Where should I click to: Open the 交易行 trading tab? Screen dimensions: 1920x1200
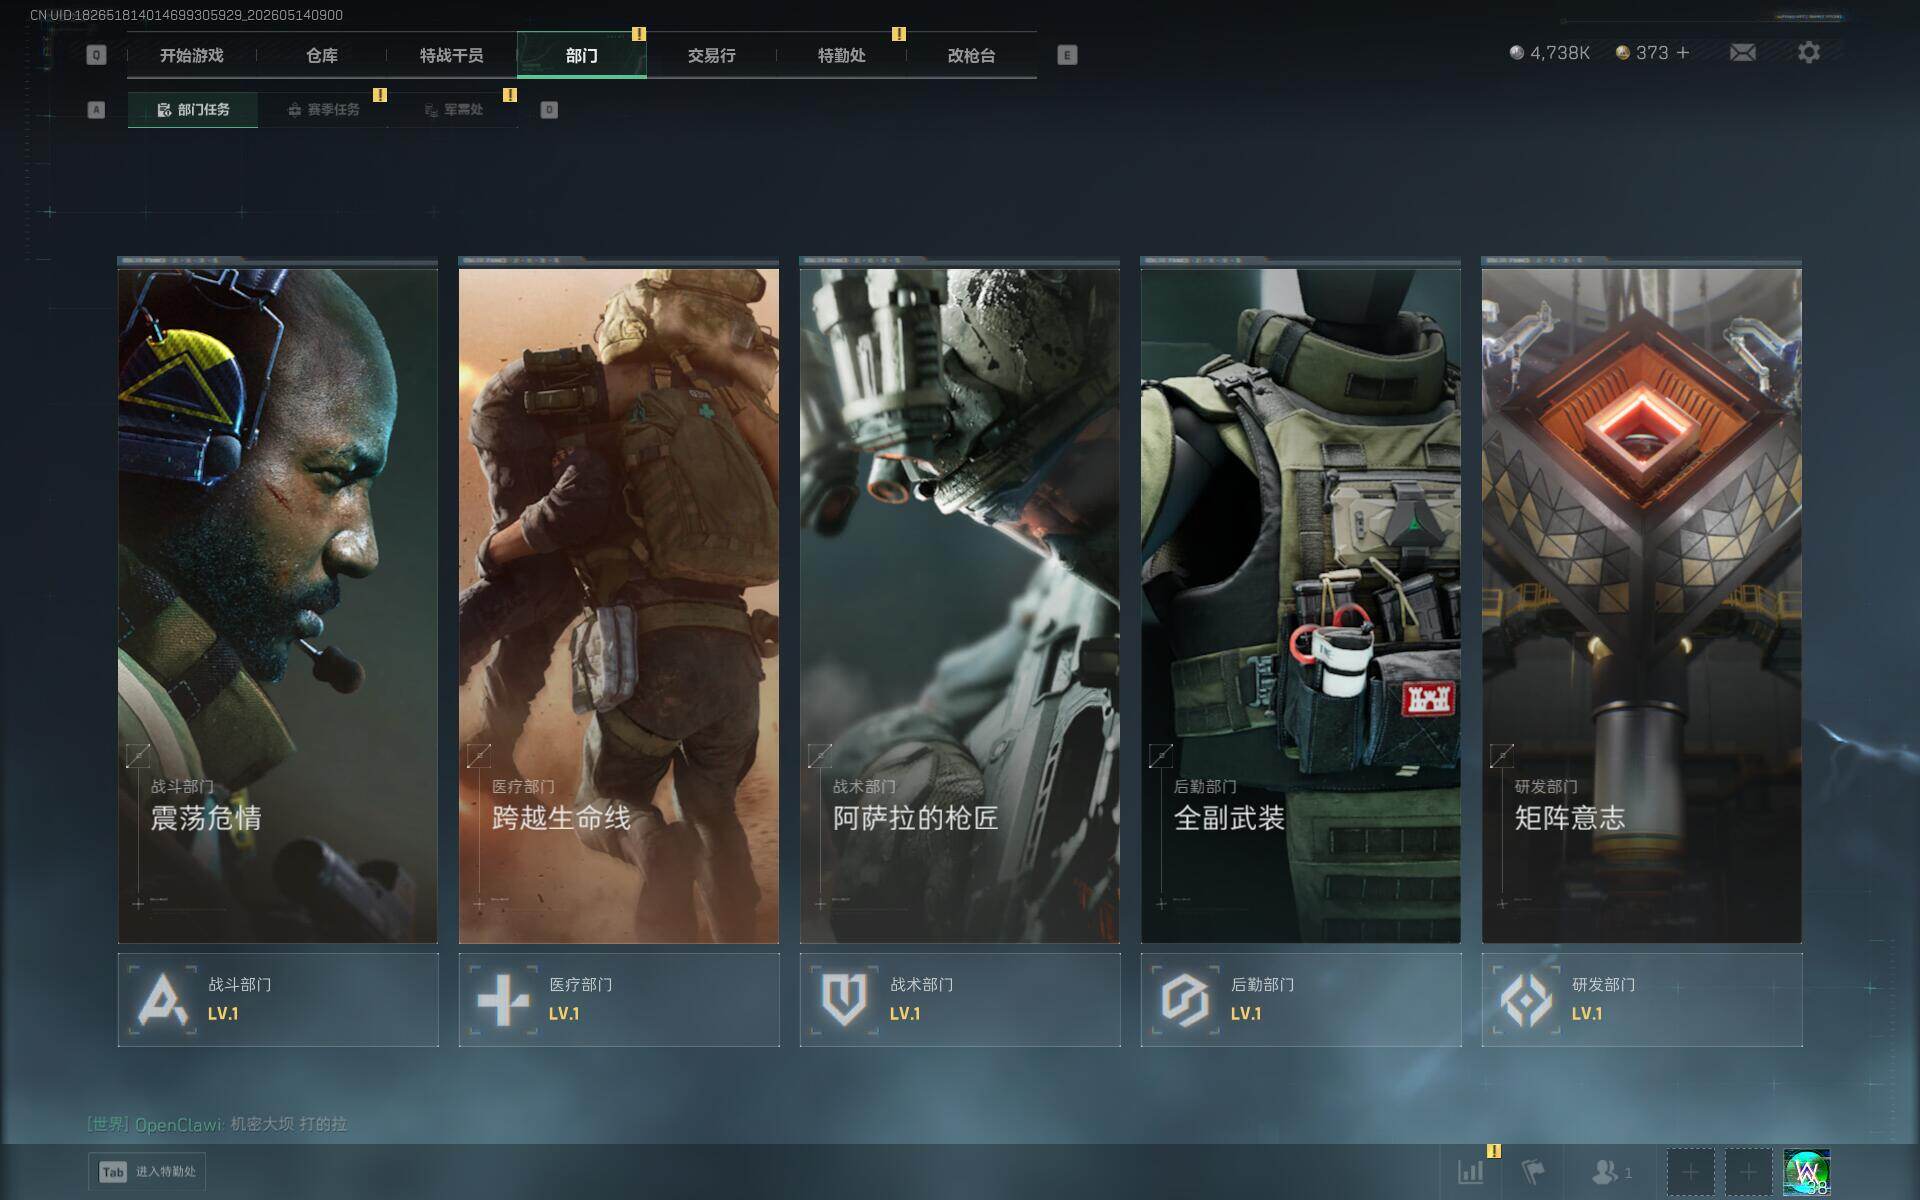(x=712, y=55)
